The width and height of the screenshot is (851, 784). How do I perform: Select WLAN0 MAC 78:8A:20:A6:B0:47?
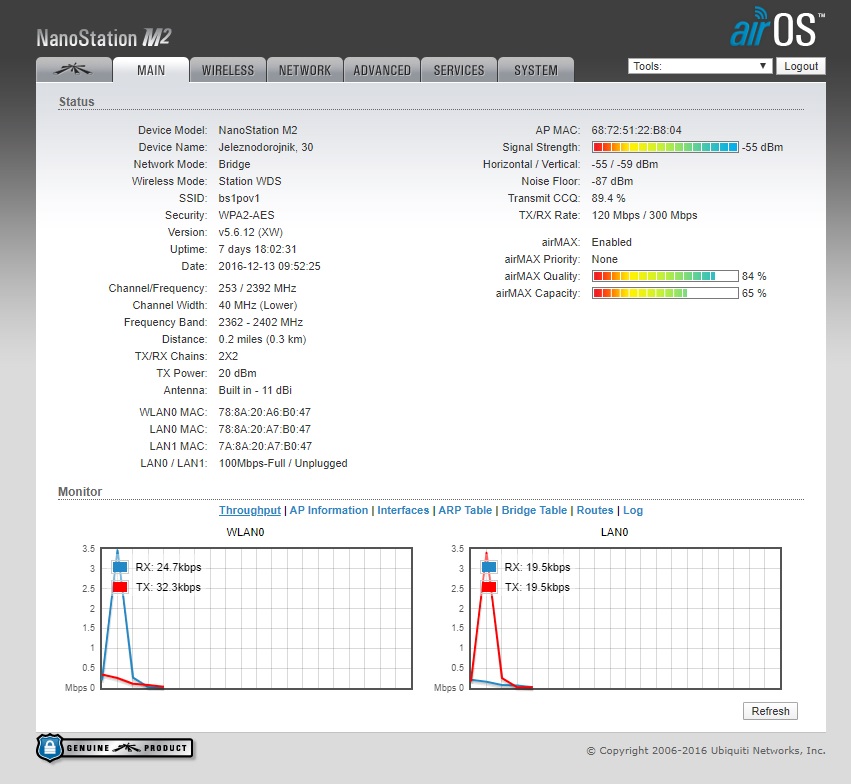[x=265, y=412]
